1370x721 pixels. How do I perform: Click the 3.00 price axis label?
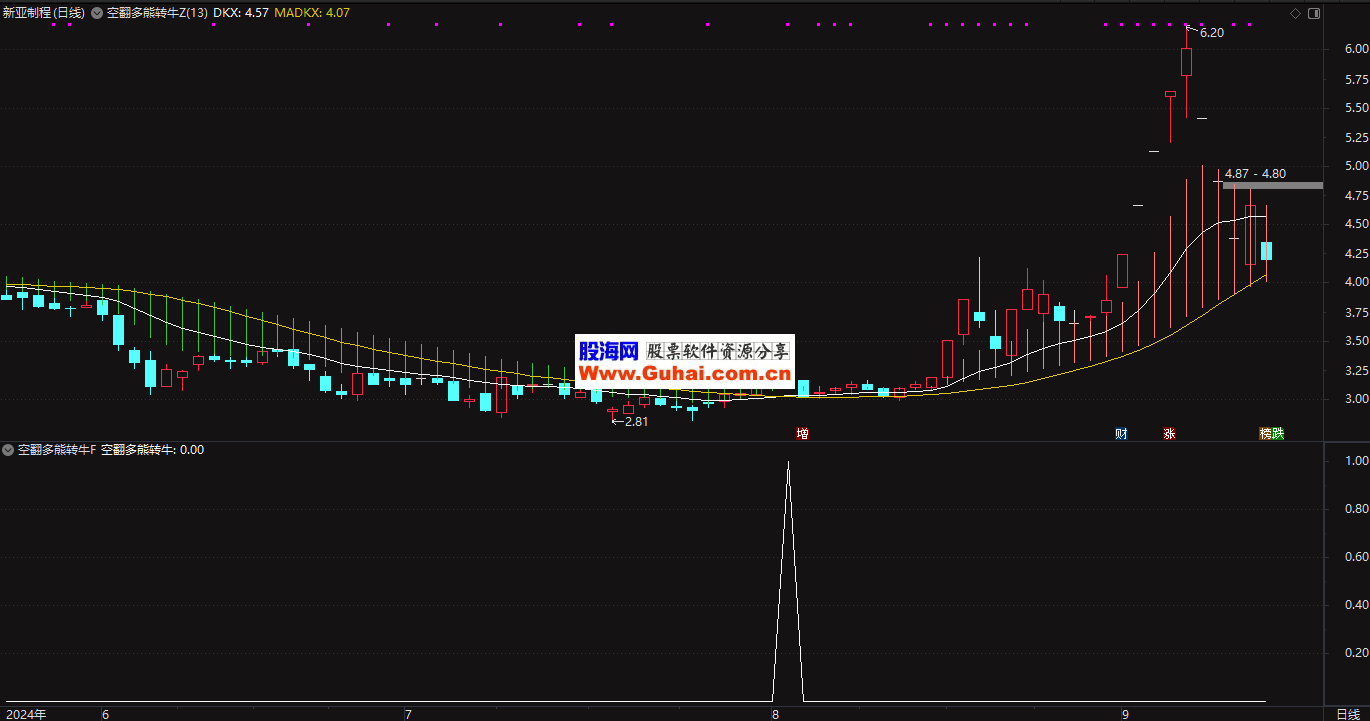tap(1356, 399)
